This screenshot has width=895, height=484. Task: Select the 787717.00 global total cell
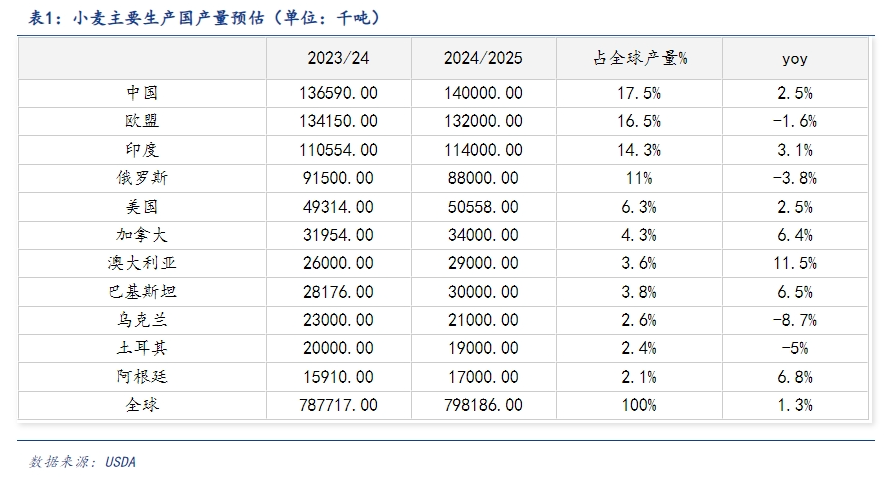click(x=338, y=405)
